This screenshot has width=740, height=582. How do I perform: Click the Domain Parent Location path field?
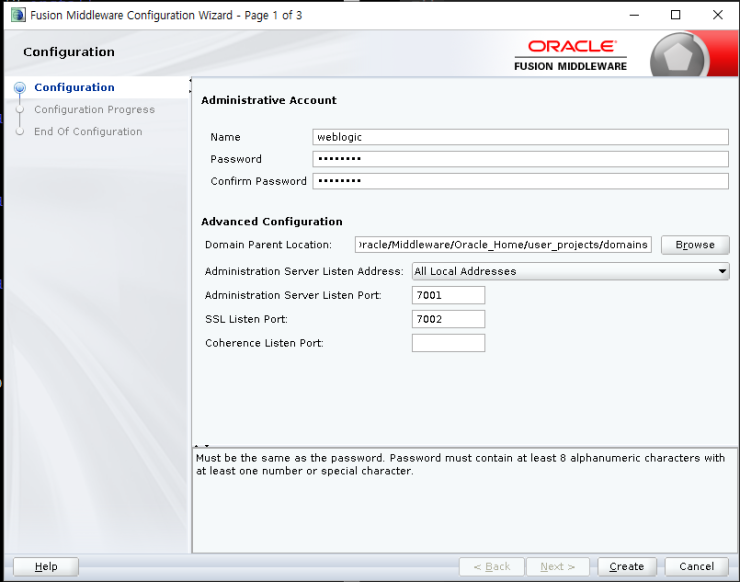pyautogui.click(x=503, y=245)
